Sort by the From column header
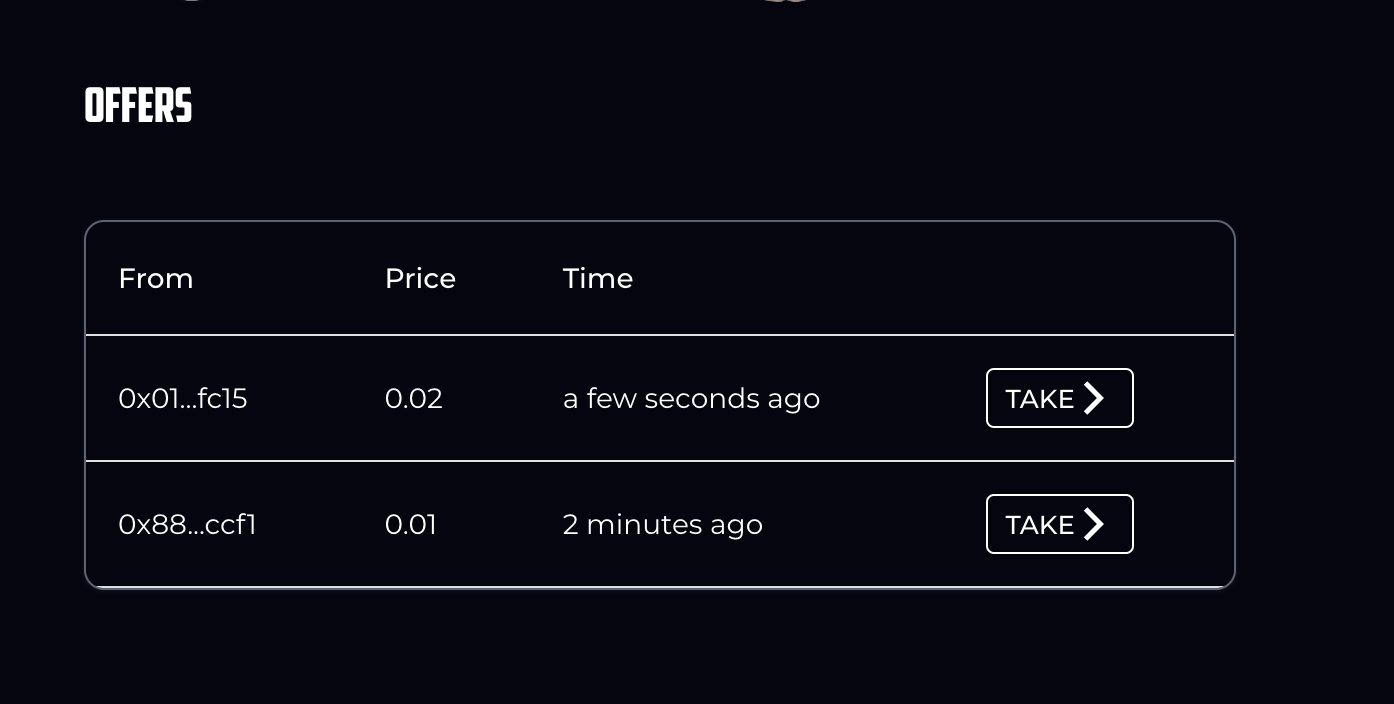The image size is (1394, 704). point(155,278)
